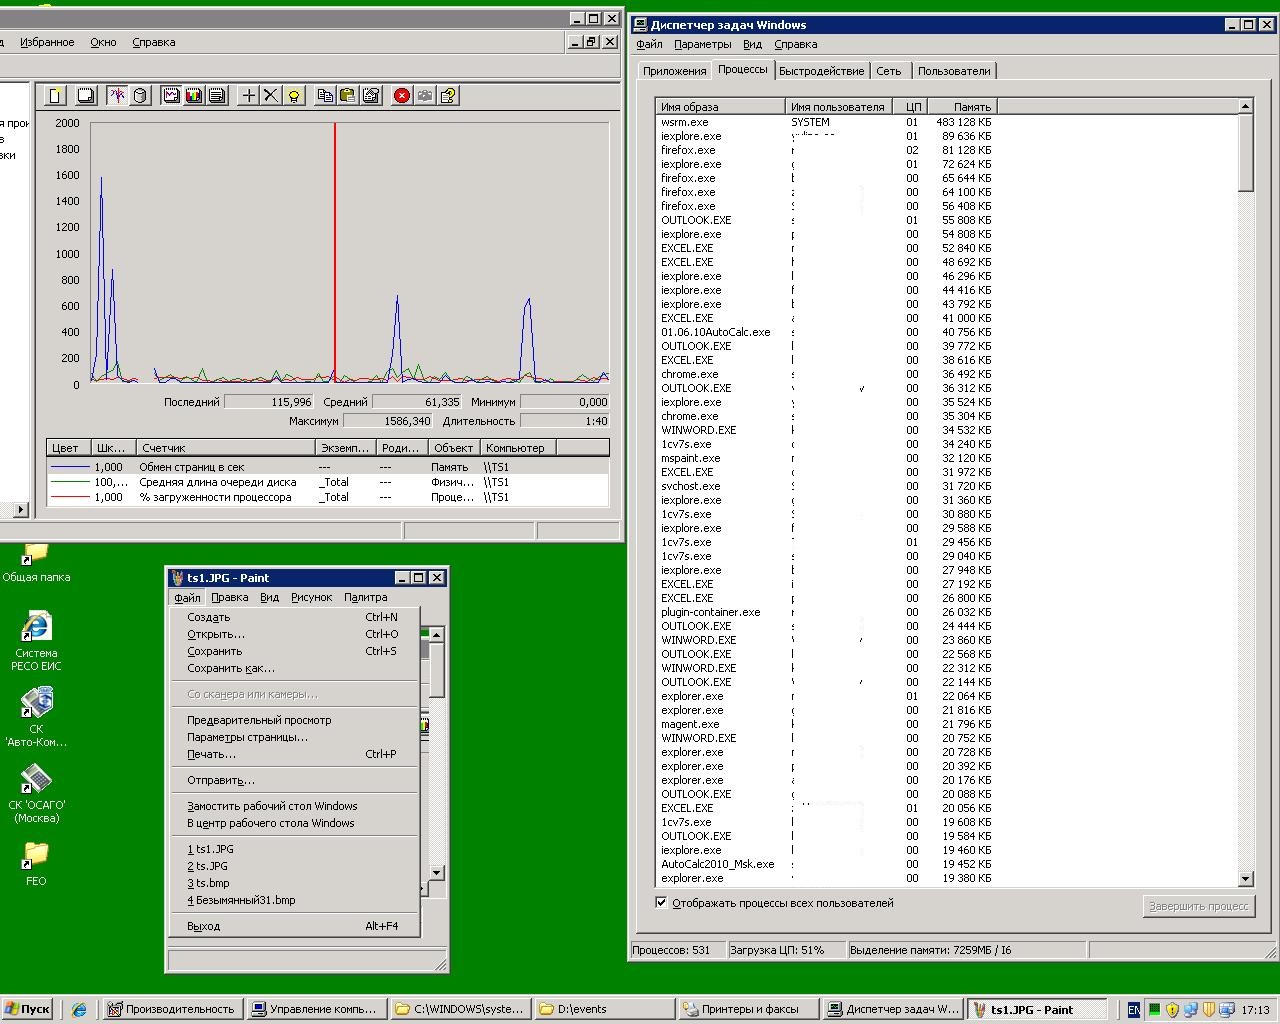Image resolution: width=1280 pixels, height=1024 pixels.
Task: Click the Завершить процесс button
Action: 1199,906
